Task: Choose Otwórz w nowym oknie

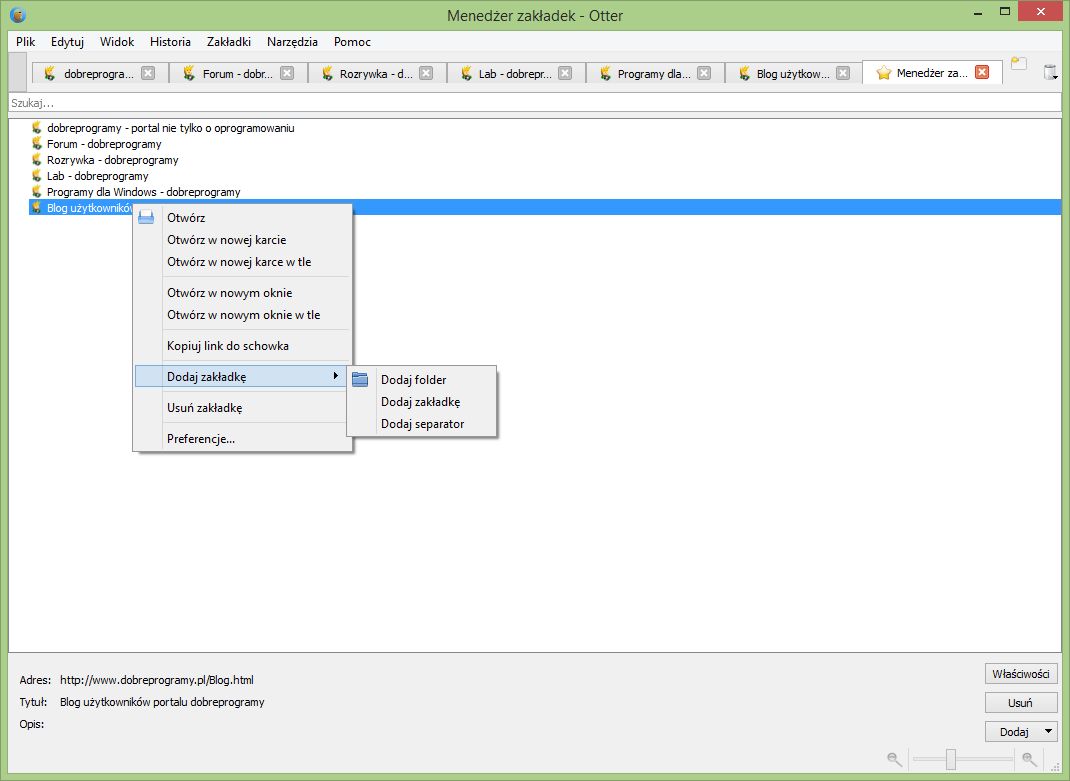Action: click(x=243, y=293)
